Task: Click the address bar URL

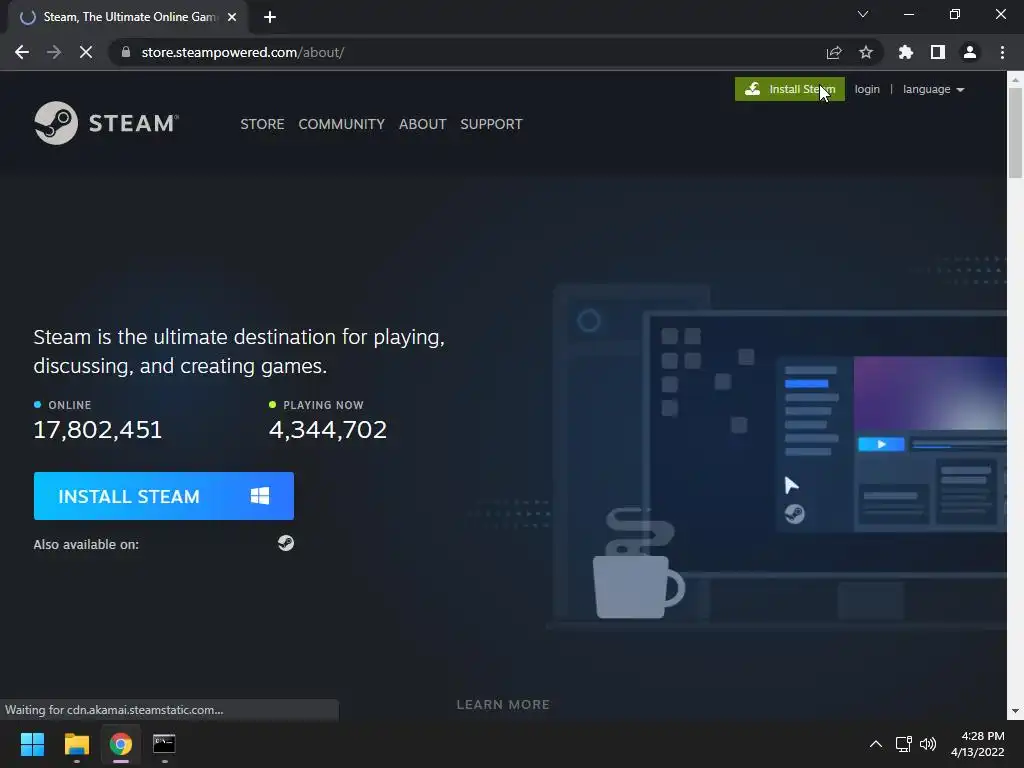Action: point(243,52)
